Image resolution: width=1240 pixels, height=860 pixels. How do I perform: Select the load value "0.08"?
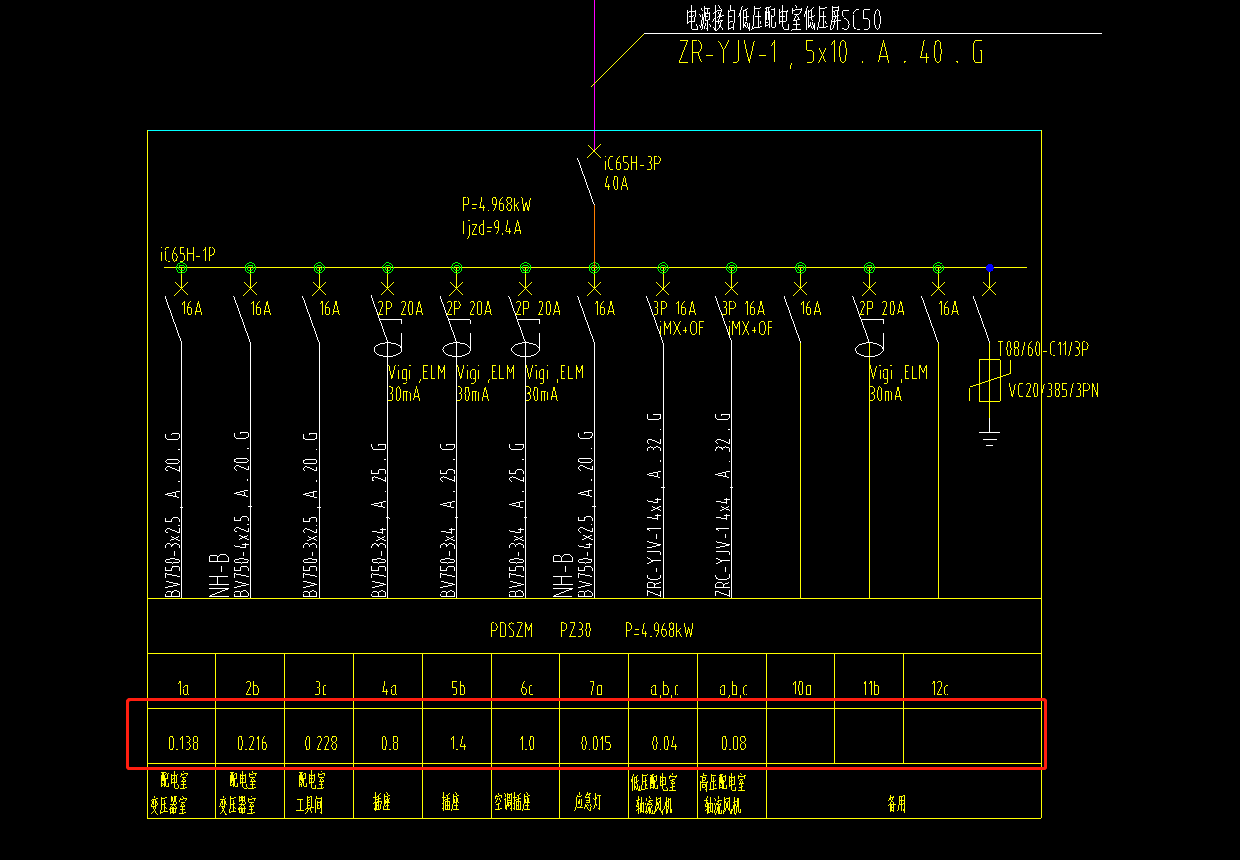(x=733, y=744)
